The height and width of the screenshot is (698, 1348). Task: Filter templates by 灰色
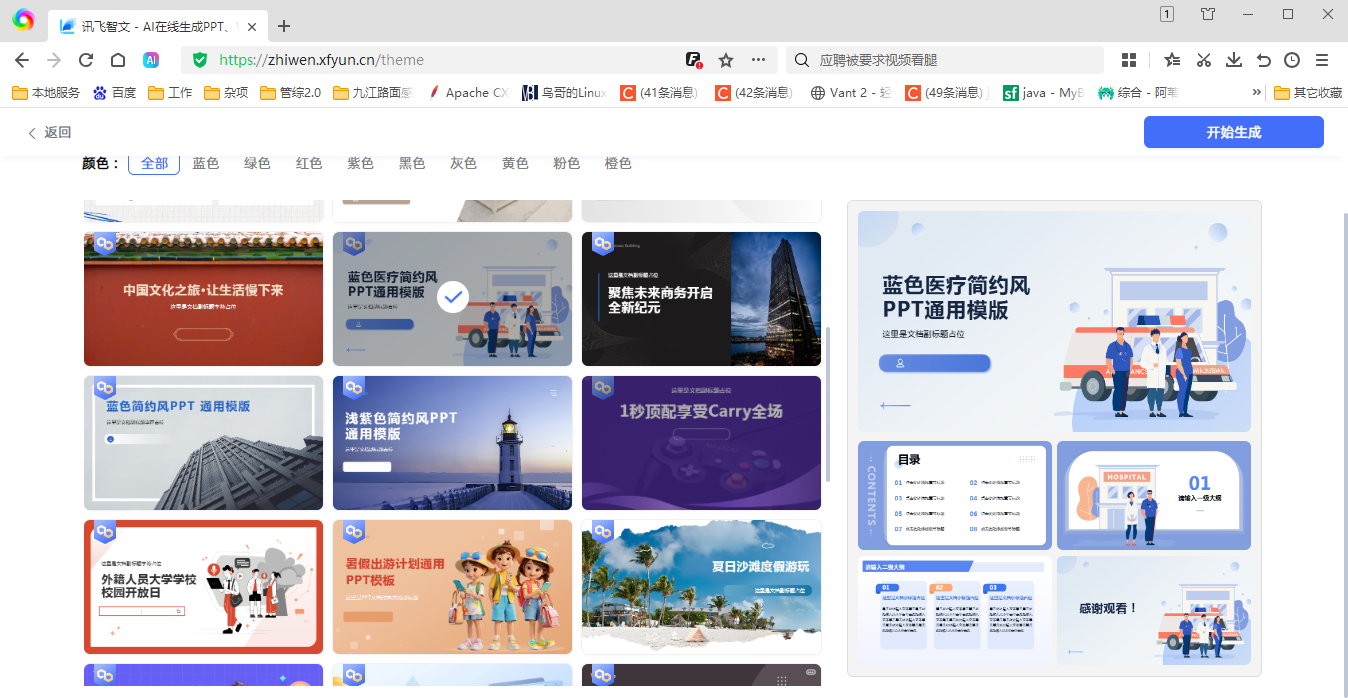pos(463,163)
